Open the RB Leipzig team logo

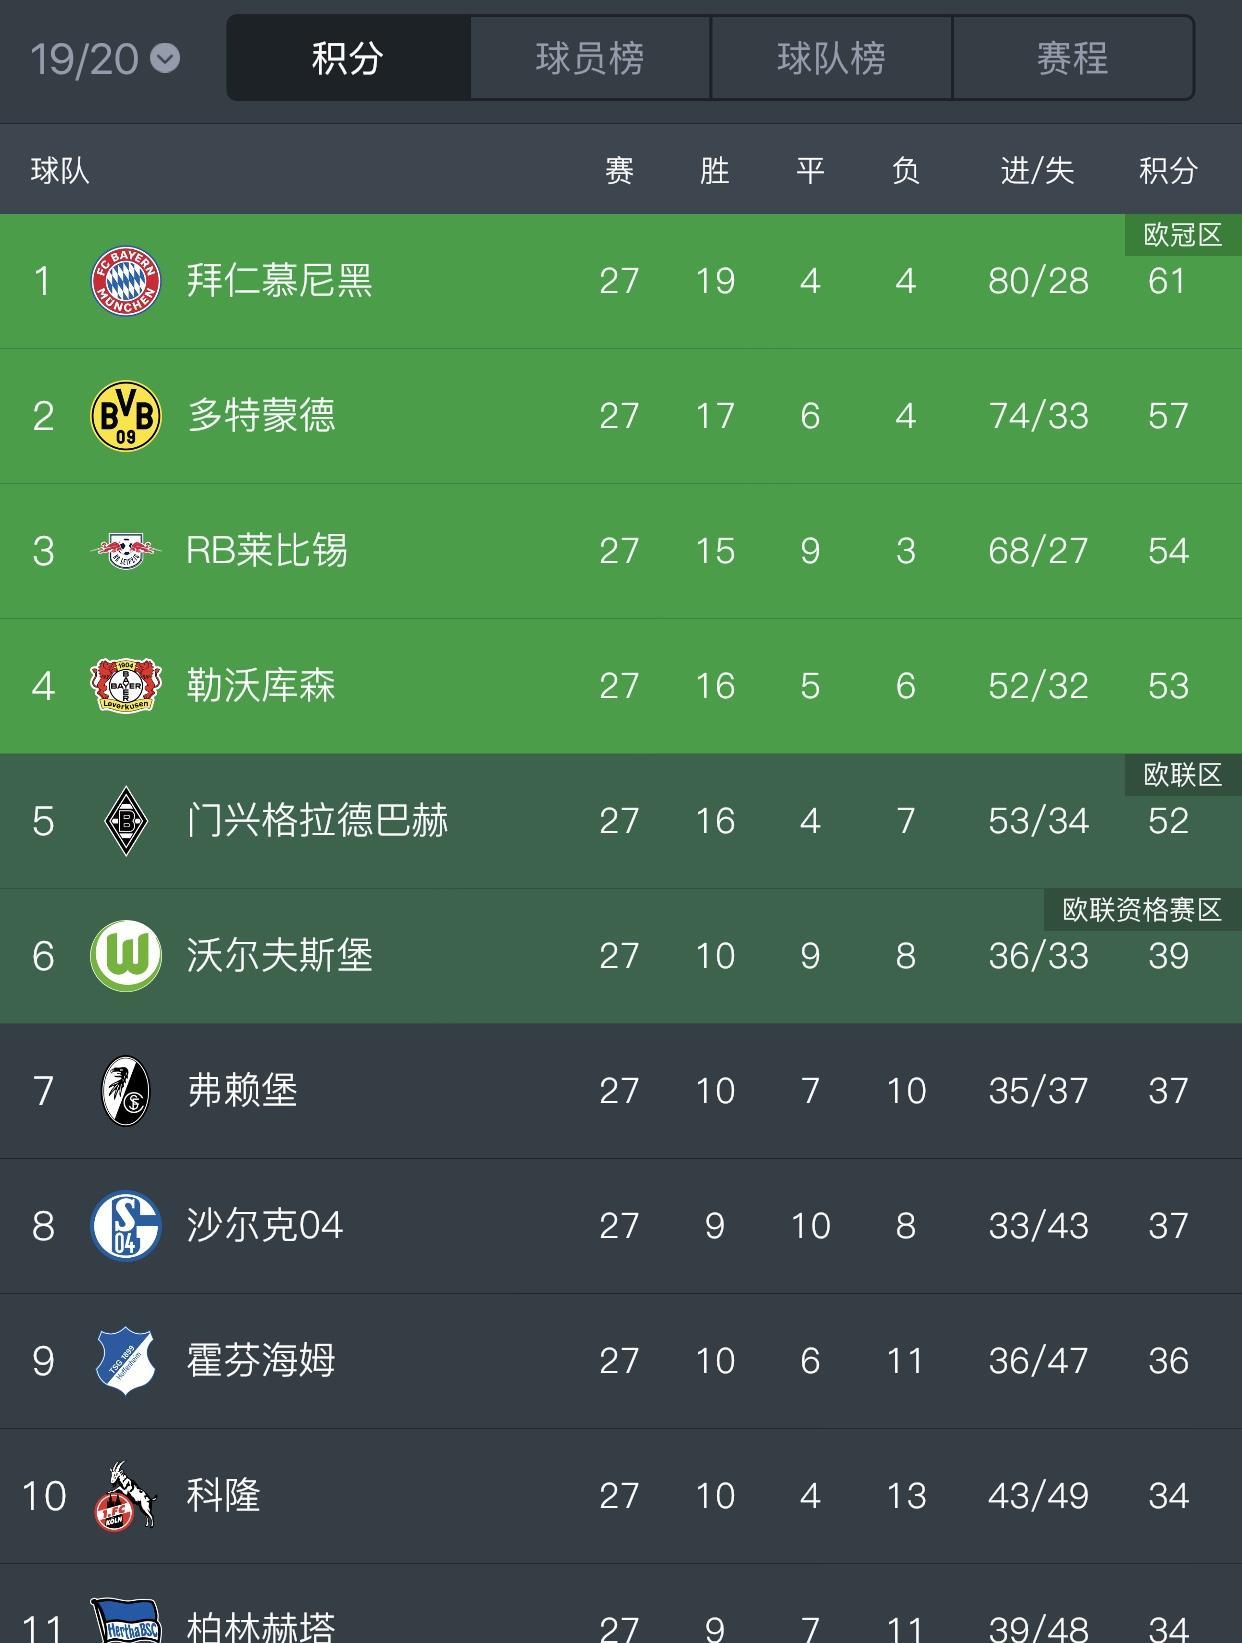tap(125, 551)
